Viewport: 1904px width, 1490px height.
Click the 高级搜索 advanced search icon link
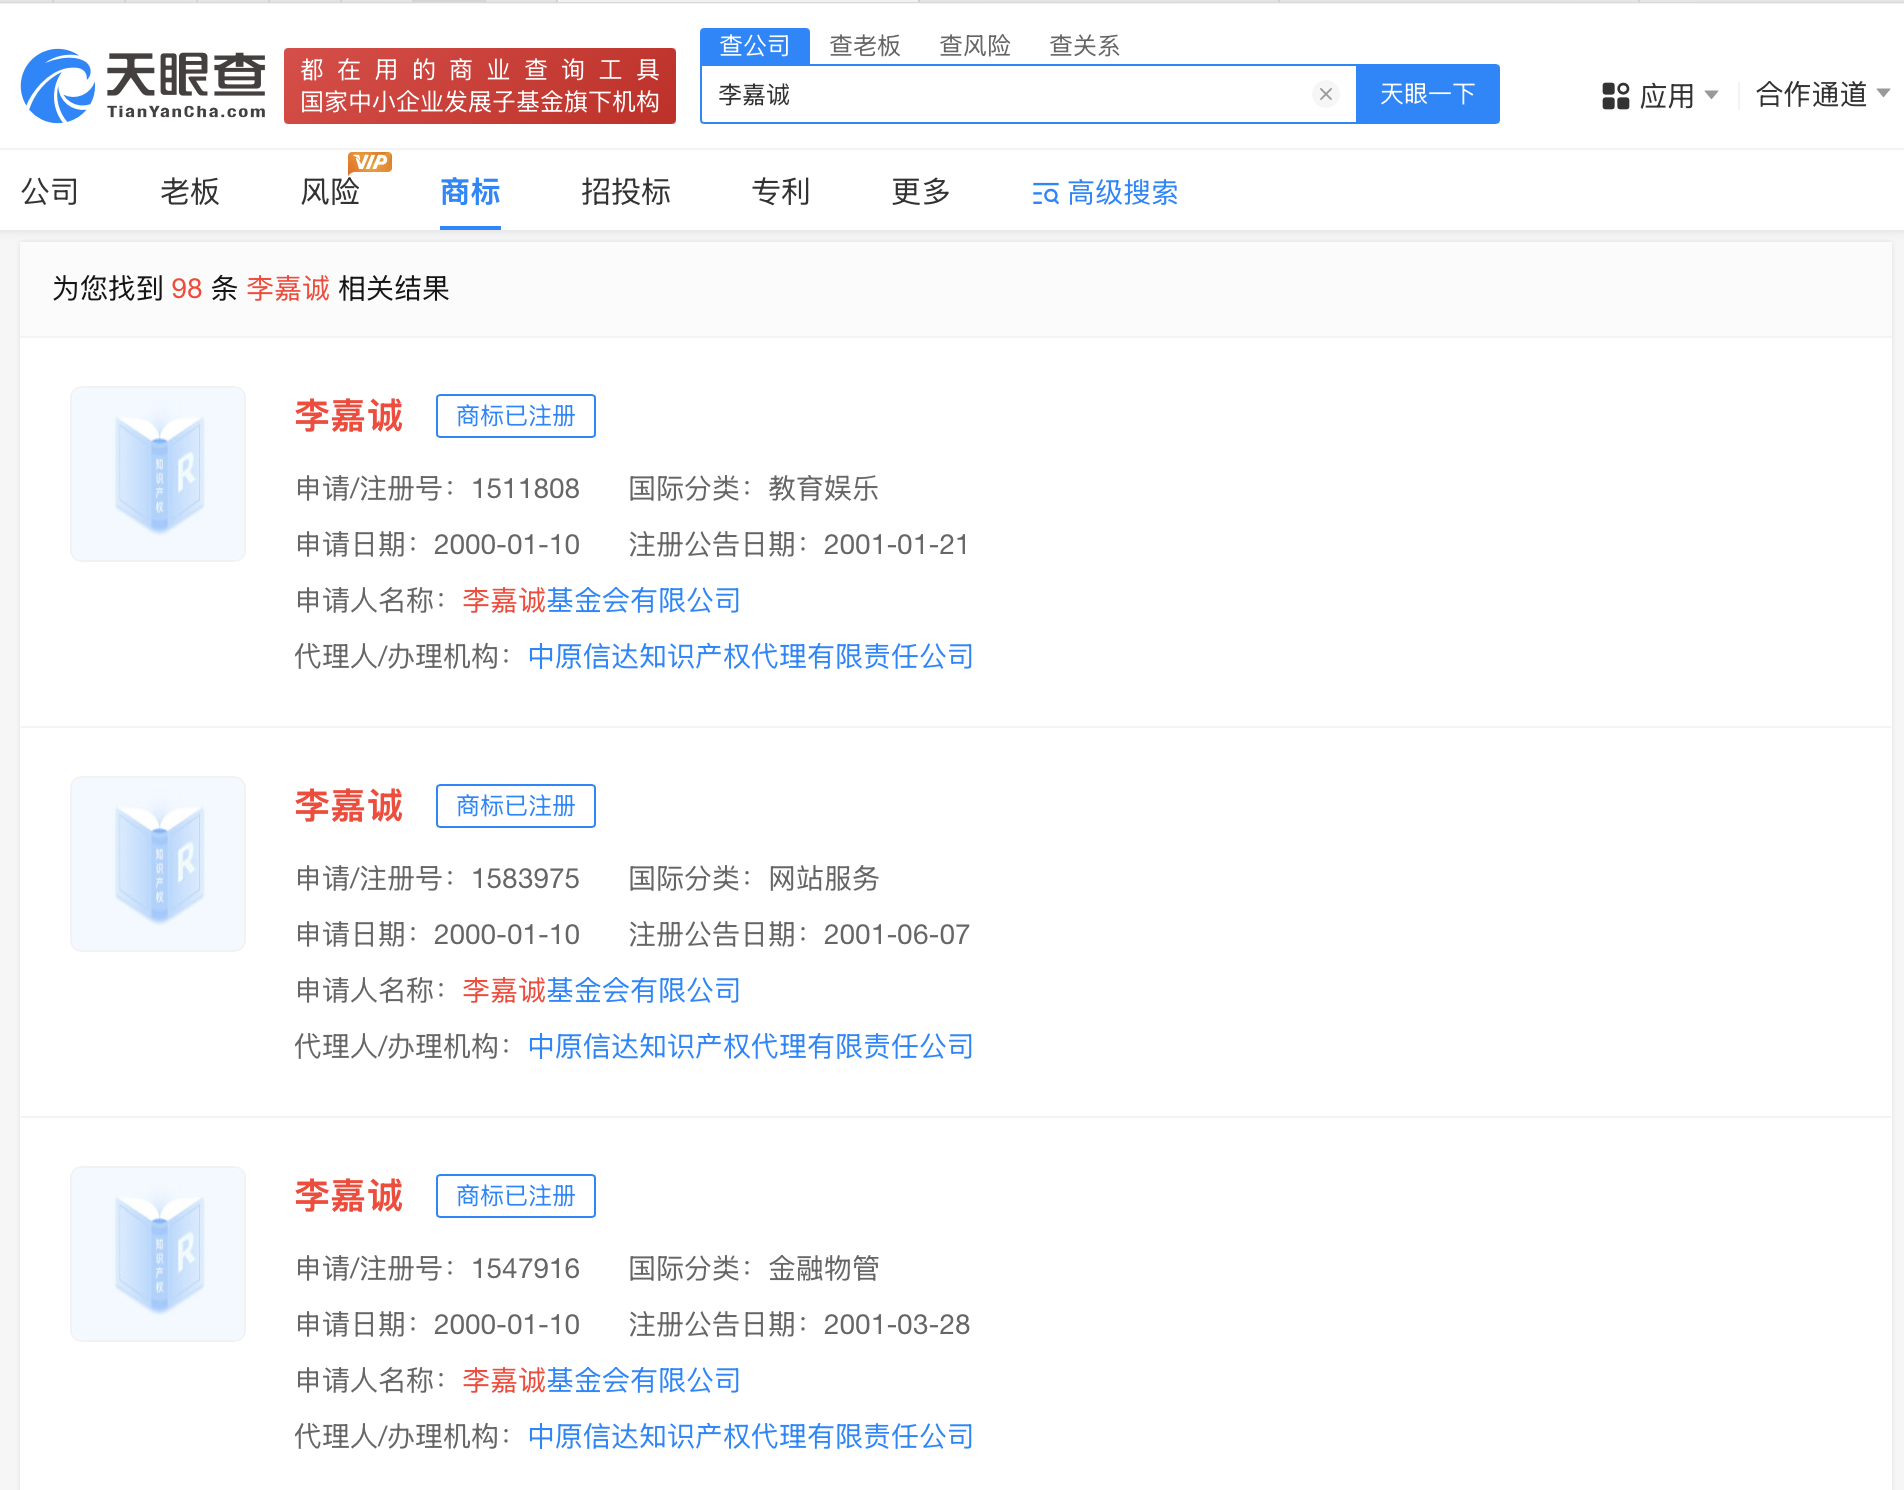[1105, 192]
